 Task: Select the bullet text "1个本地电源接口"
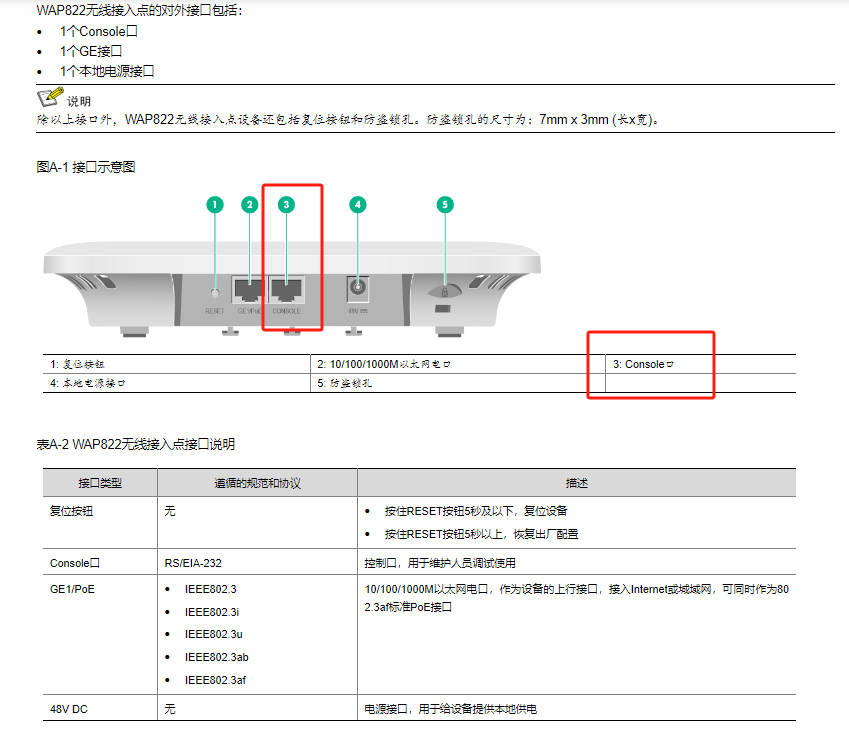click(107, 71)
